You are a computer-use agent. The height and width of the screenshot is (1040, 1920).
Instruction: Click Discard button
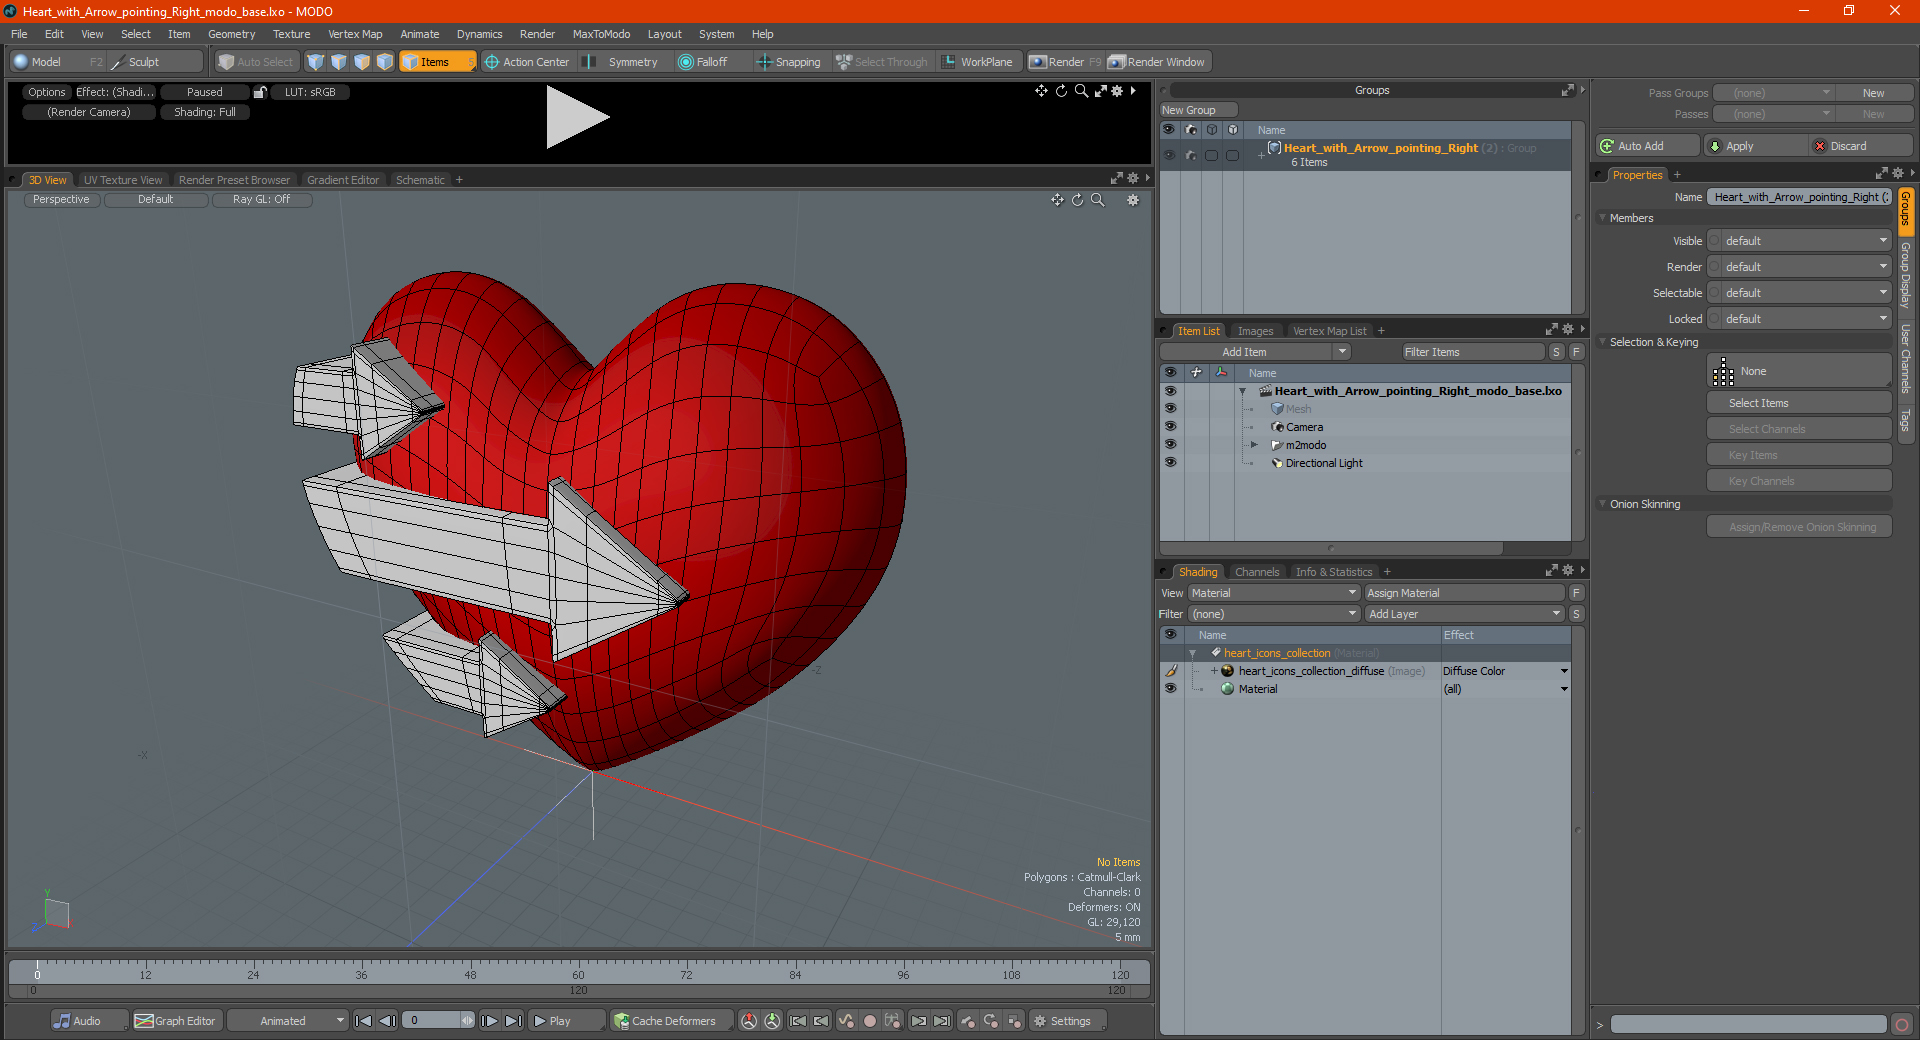point(1860,146)
